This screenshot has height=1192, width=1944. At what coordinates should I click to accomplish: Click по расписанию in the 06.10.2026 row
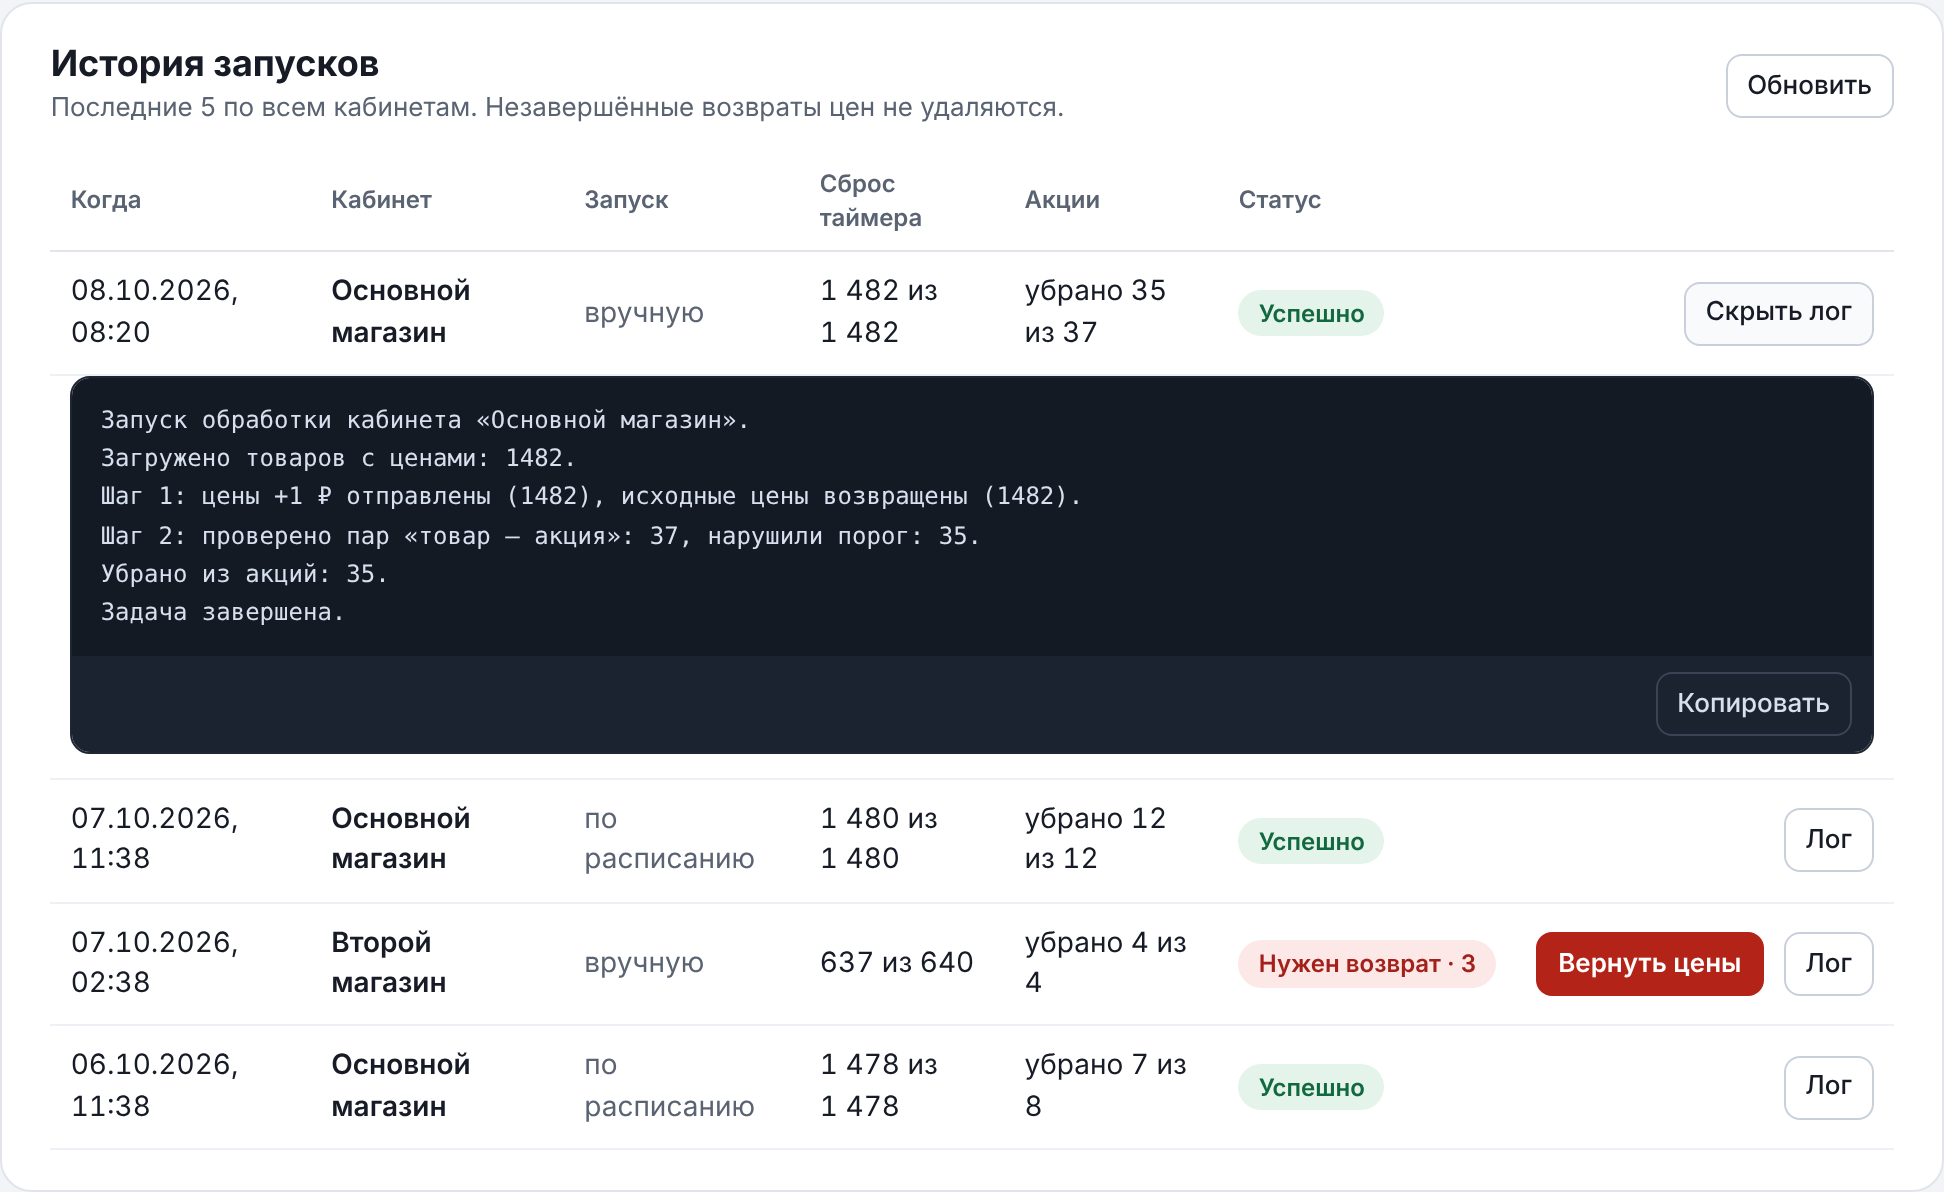click(669, 1085)
